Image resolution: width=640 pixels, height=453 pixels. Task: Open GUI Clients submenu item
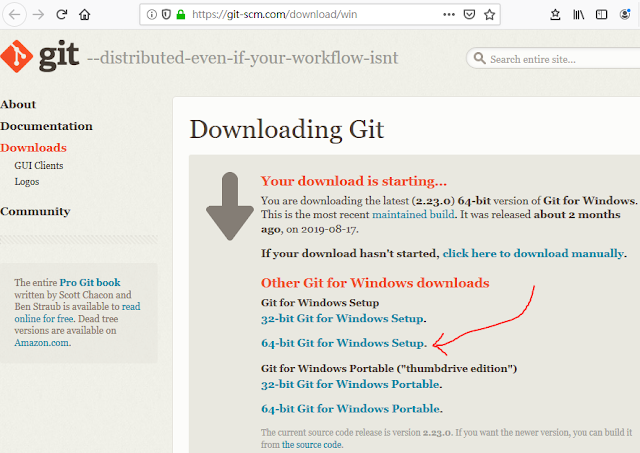pyautogui.click(x=39, y=166)
